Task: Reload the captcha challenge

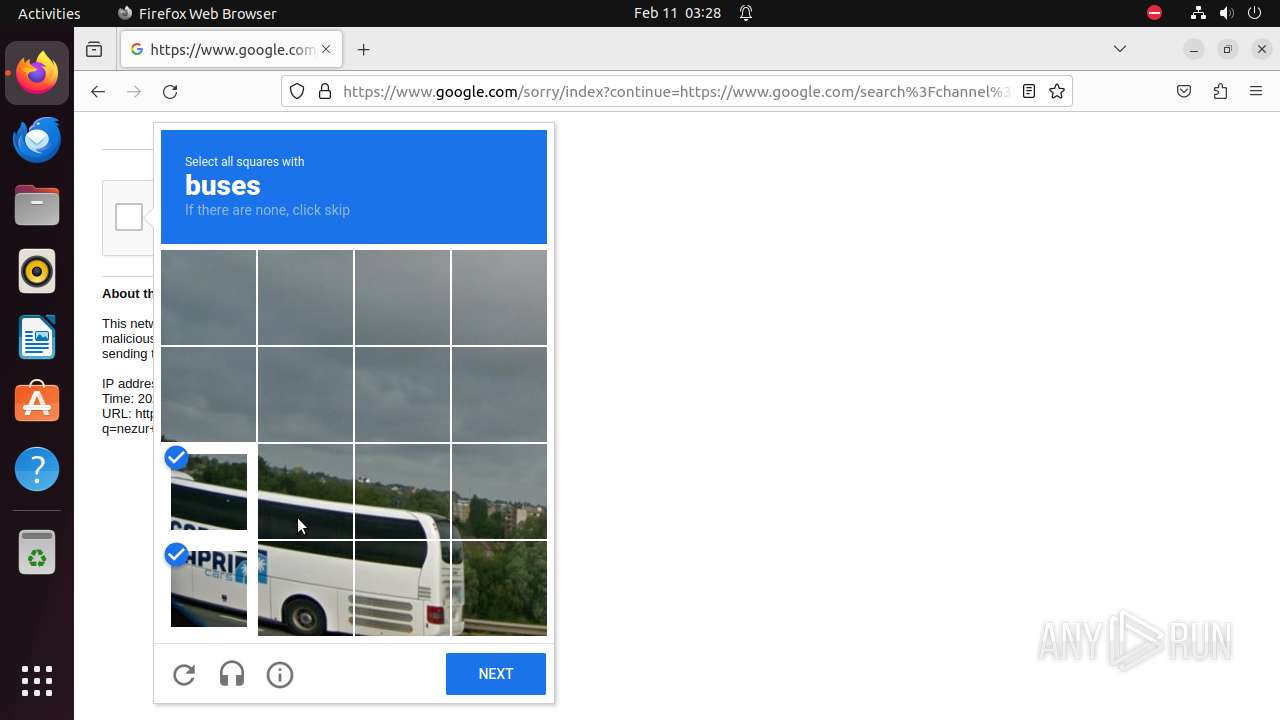Action: coord(184,675)
